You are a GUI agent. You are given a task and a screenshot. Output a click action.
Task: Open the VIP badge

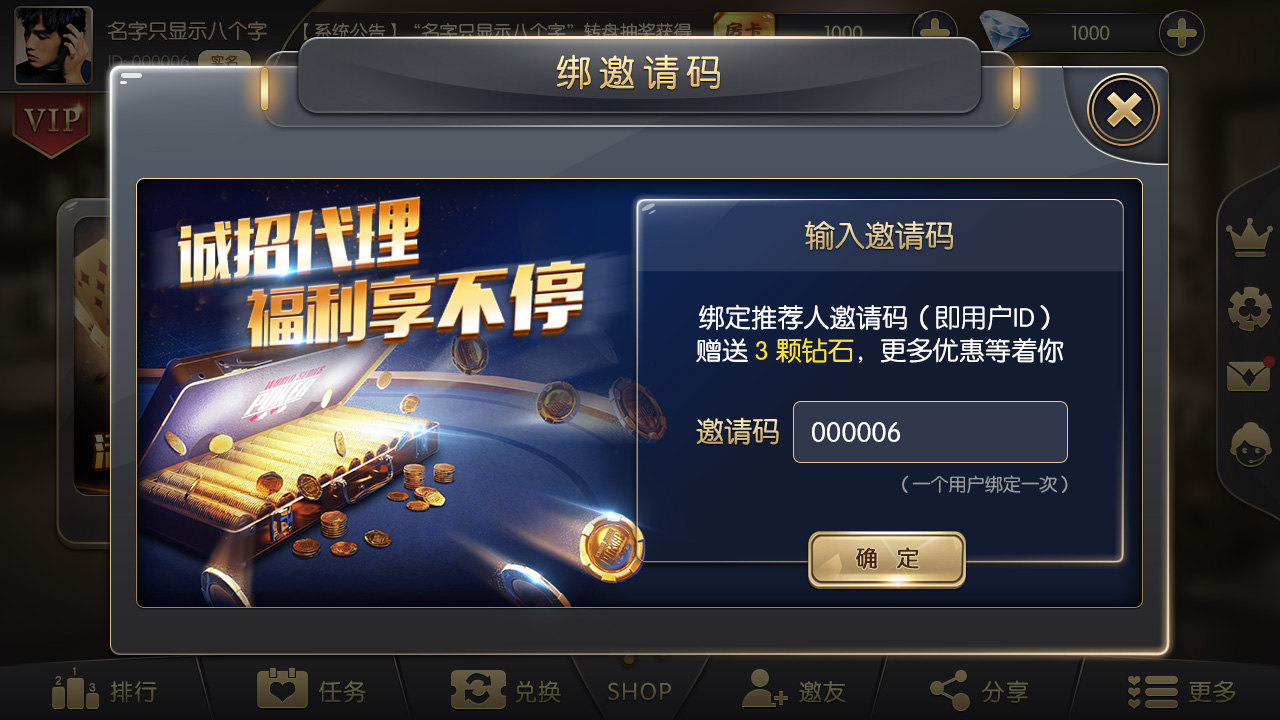click(52, 124)
